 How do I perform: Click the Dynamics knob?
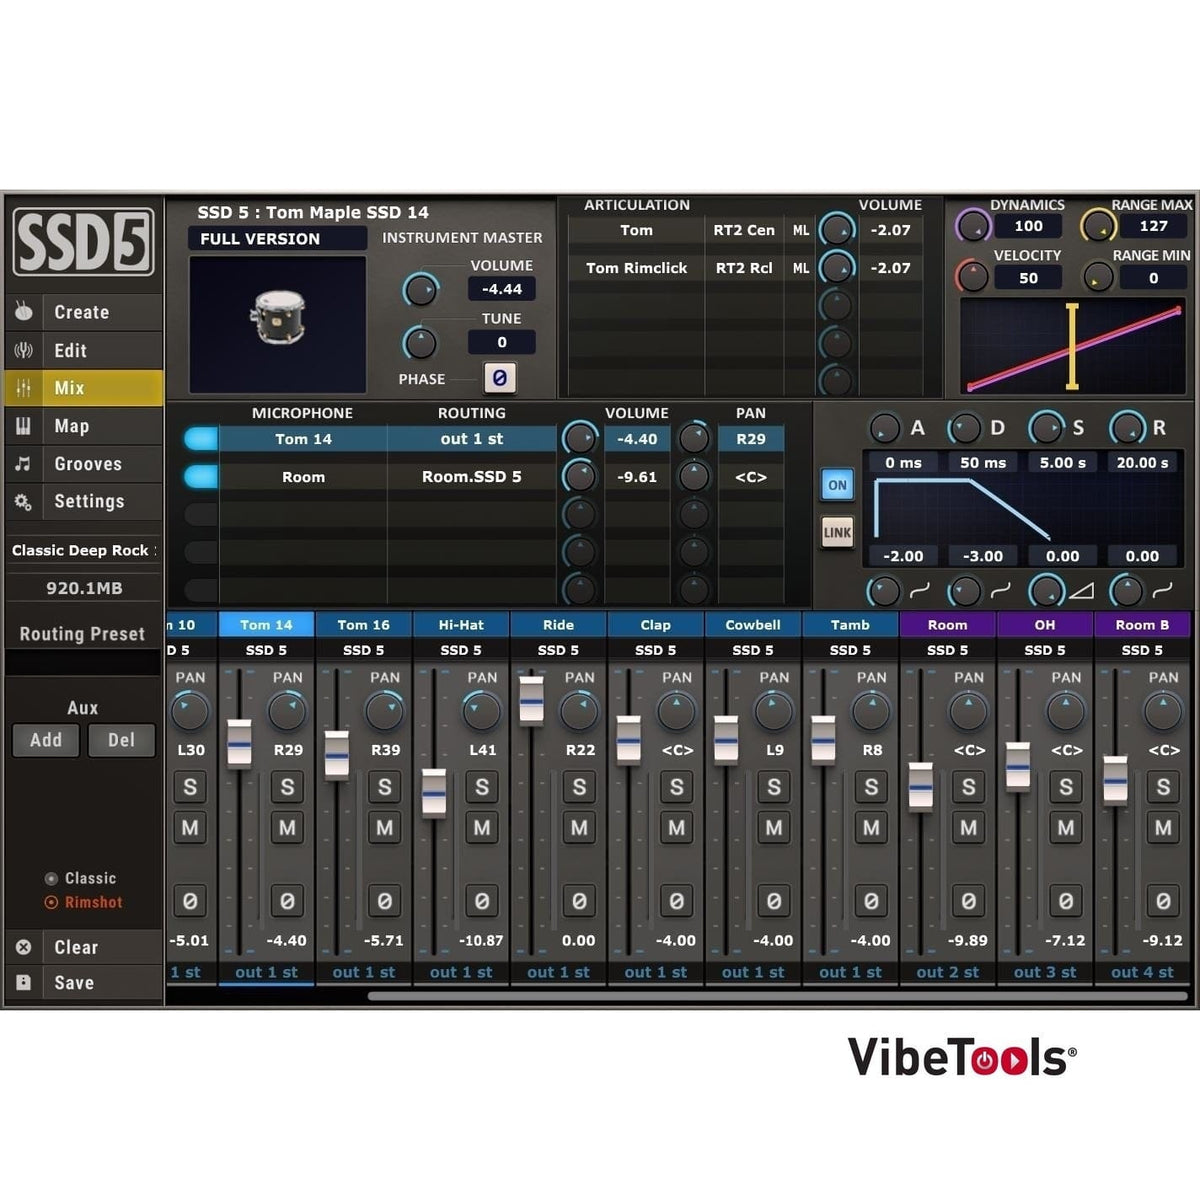click(973, 226)
